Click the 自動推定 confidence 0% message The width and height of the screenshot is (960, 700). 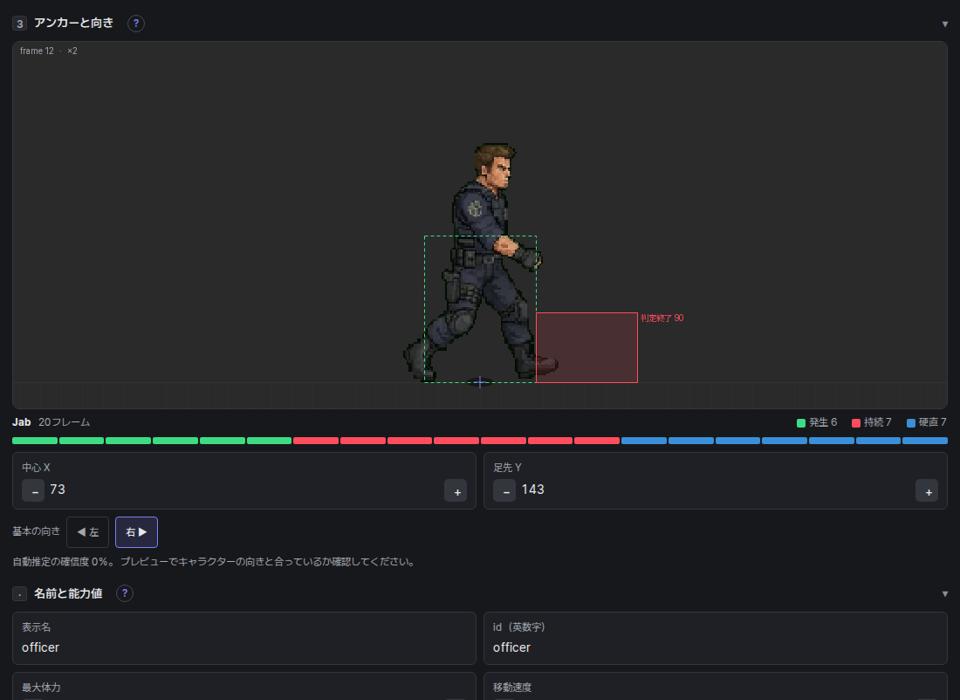click(x=214, y=562)
